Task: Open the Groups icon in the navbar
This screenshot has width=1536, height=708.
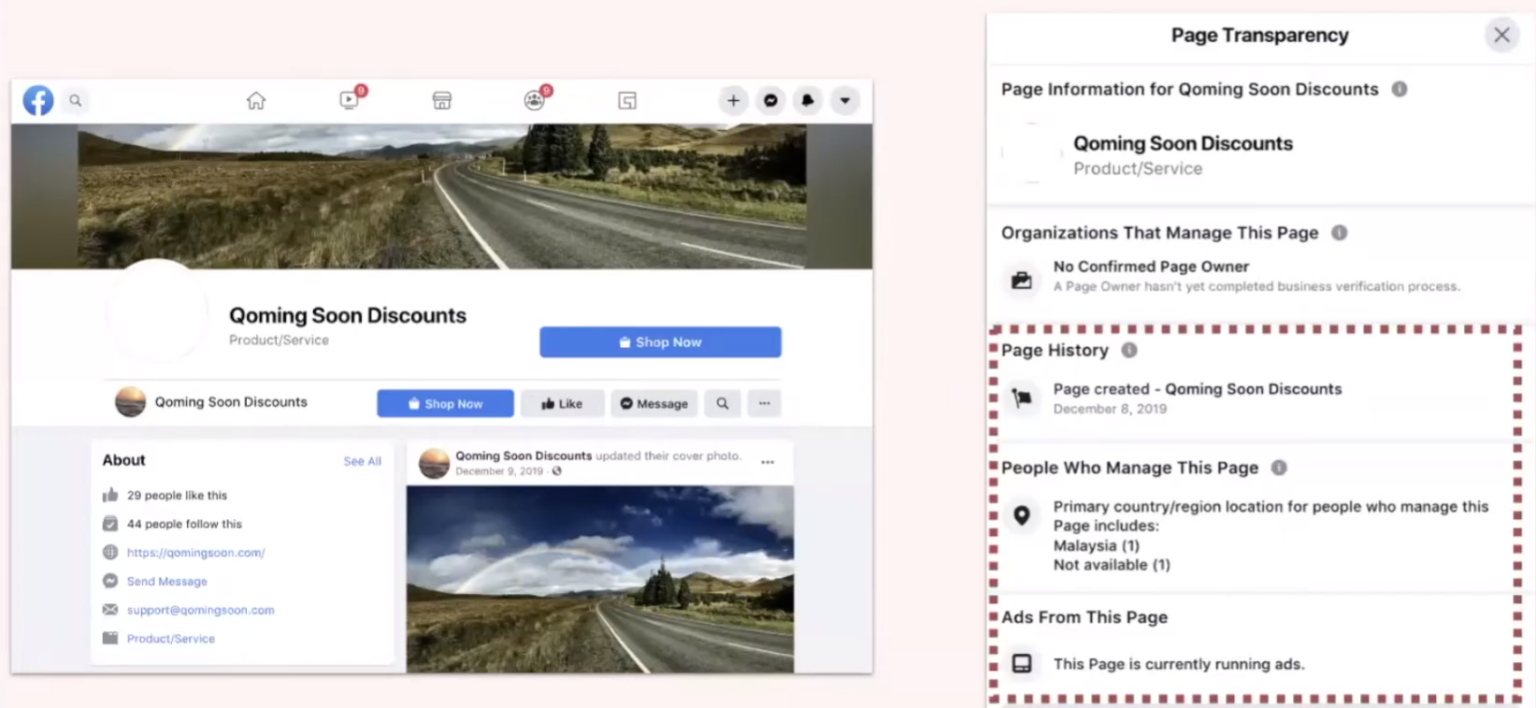Action: coord(536,100)
